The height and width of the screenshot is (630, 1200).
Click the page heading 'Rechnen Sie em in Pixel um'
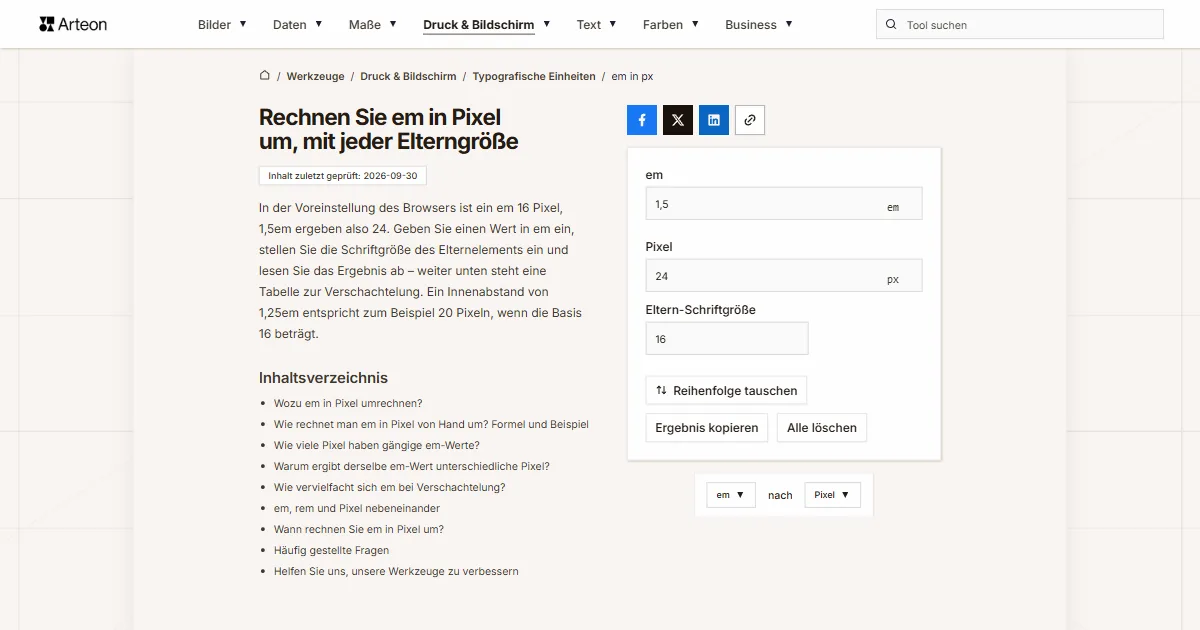pos(389,130)
